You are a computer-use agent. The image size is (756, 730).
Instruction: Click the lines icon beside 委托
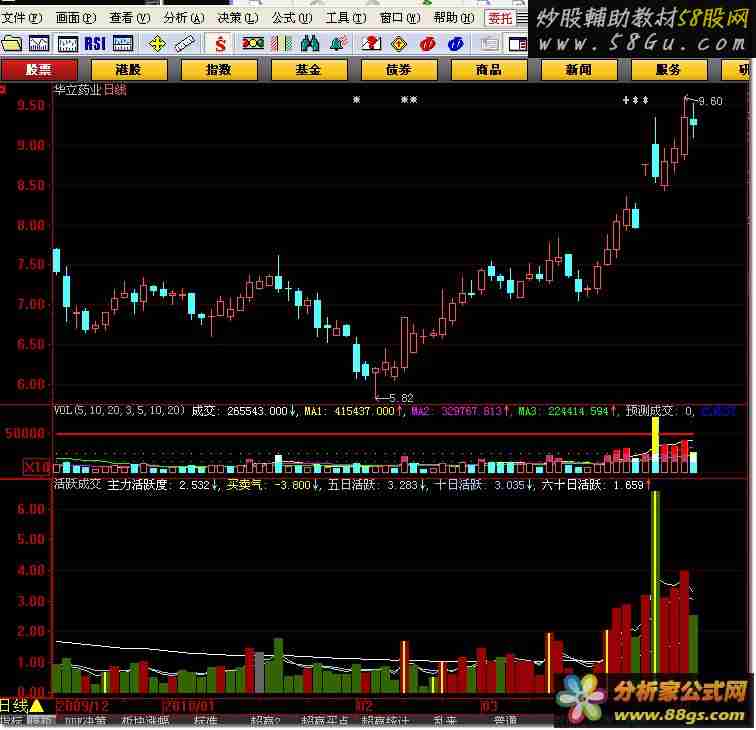coord(523,18)
